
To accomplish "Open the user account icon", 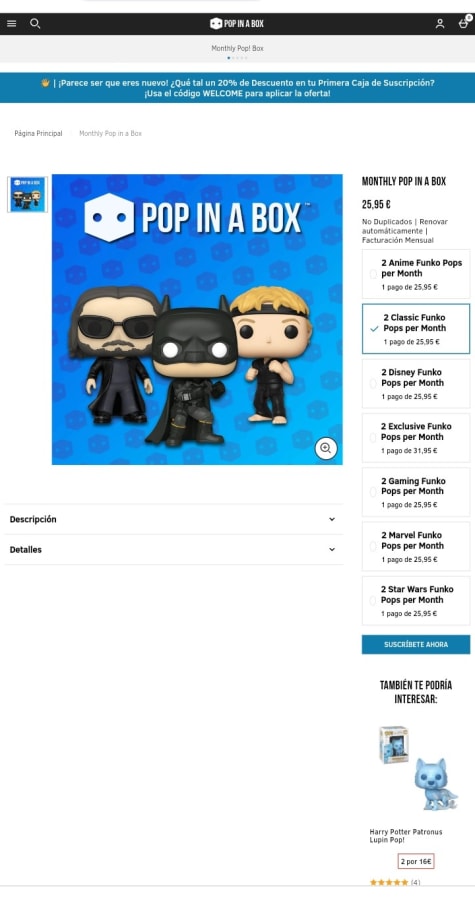I will [x=440, y=24].
